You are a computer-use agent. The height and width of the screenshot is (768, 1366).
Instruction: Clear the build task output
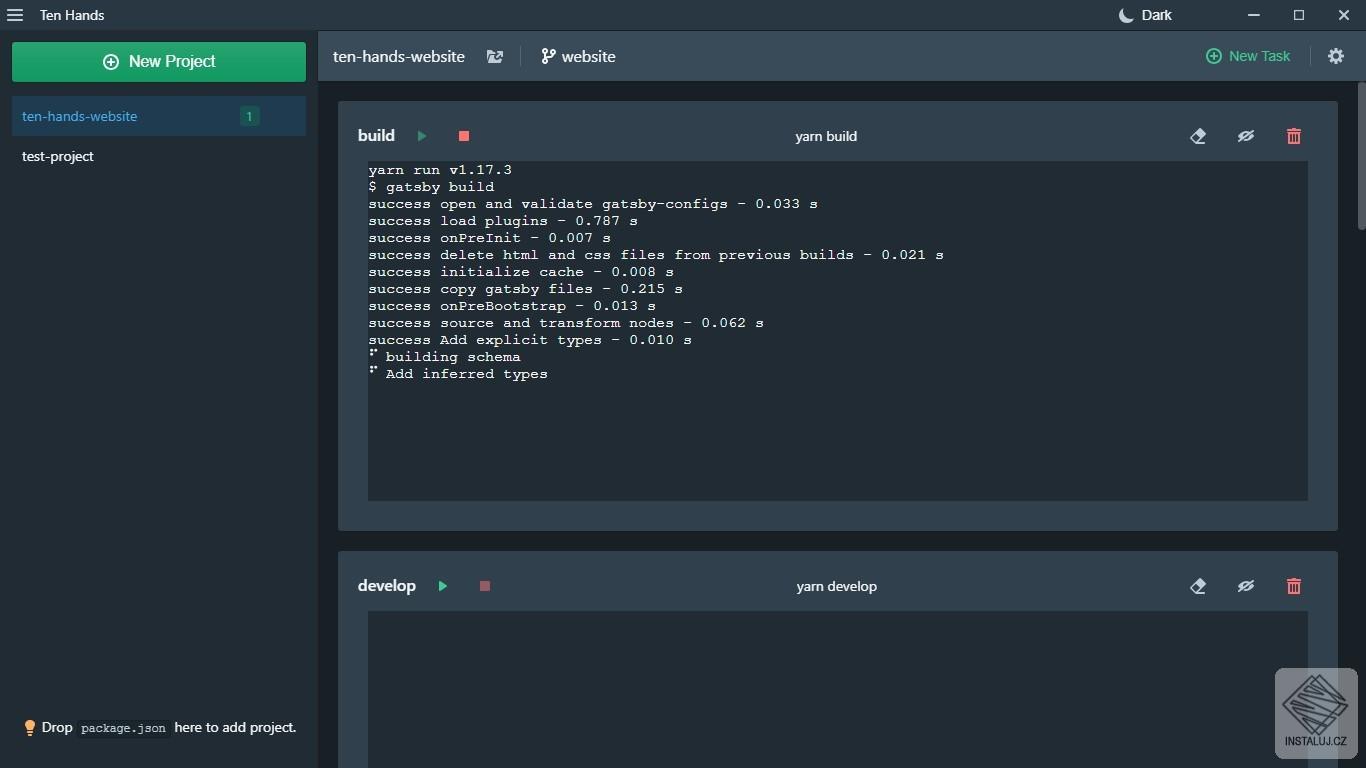1198,136
